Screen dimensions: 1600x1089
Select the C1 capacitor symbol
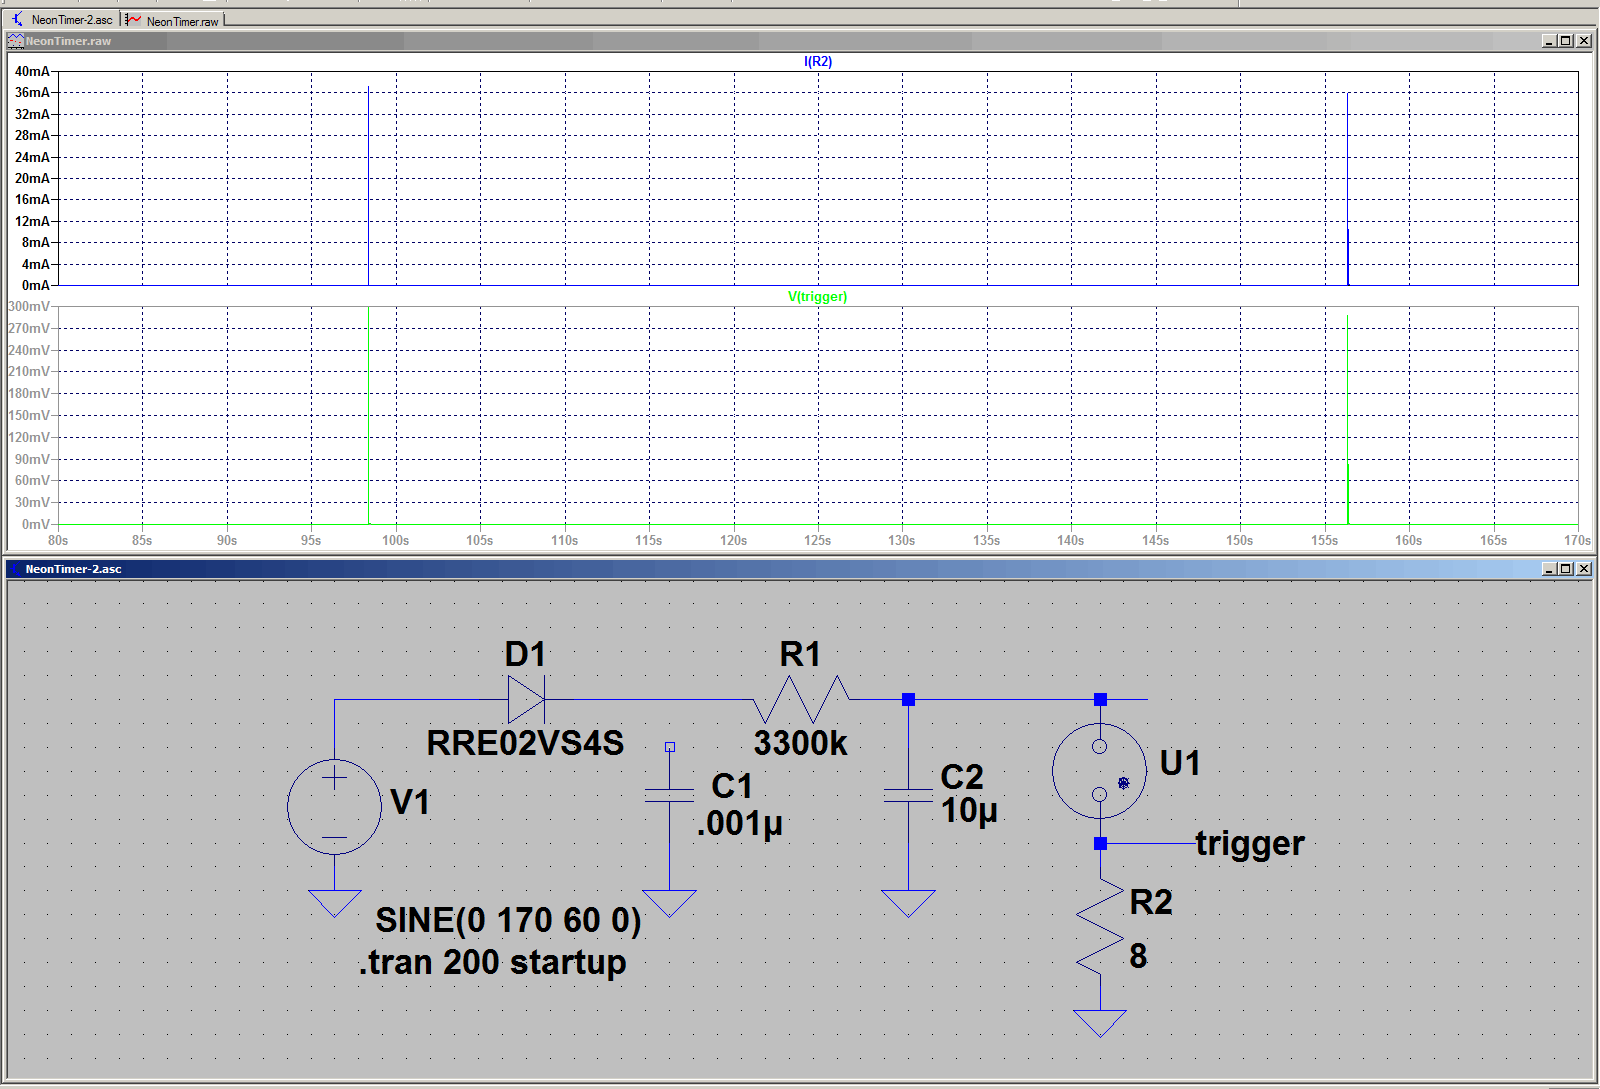click(669, 795)
